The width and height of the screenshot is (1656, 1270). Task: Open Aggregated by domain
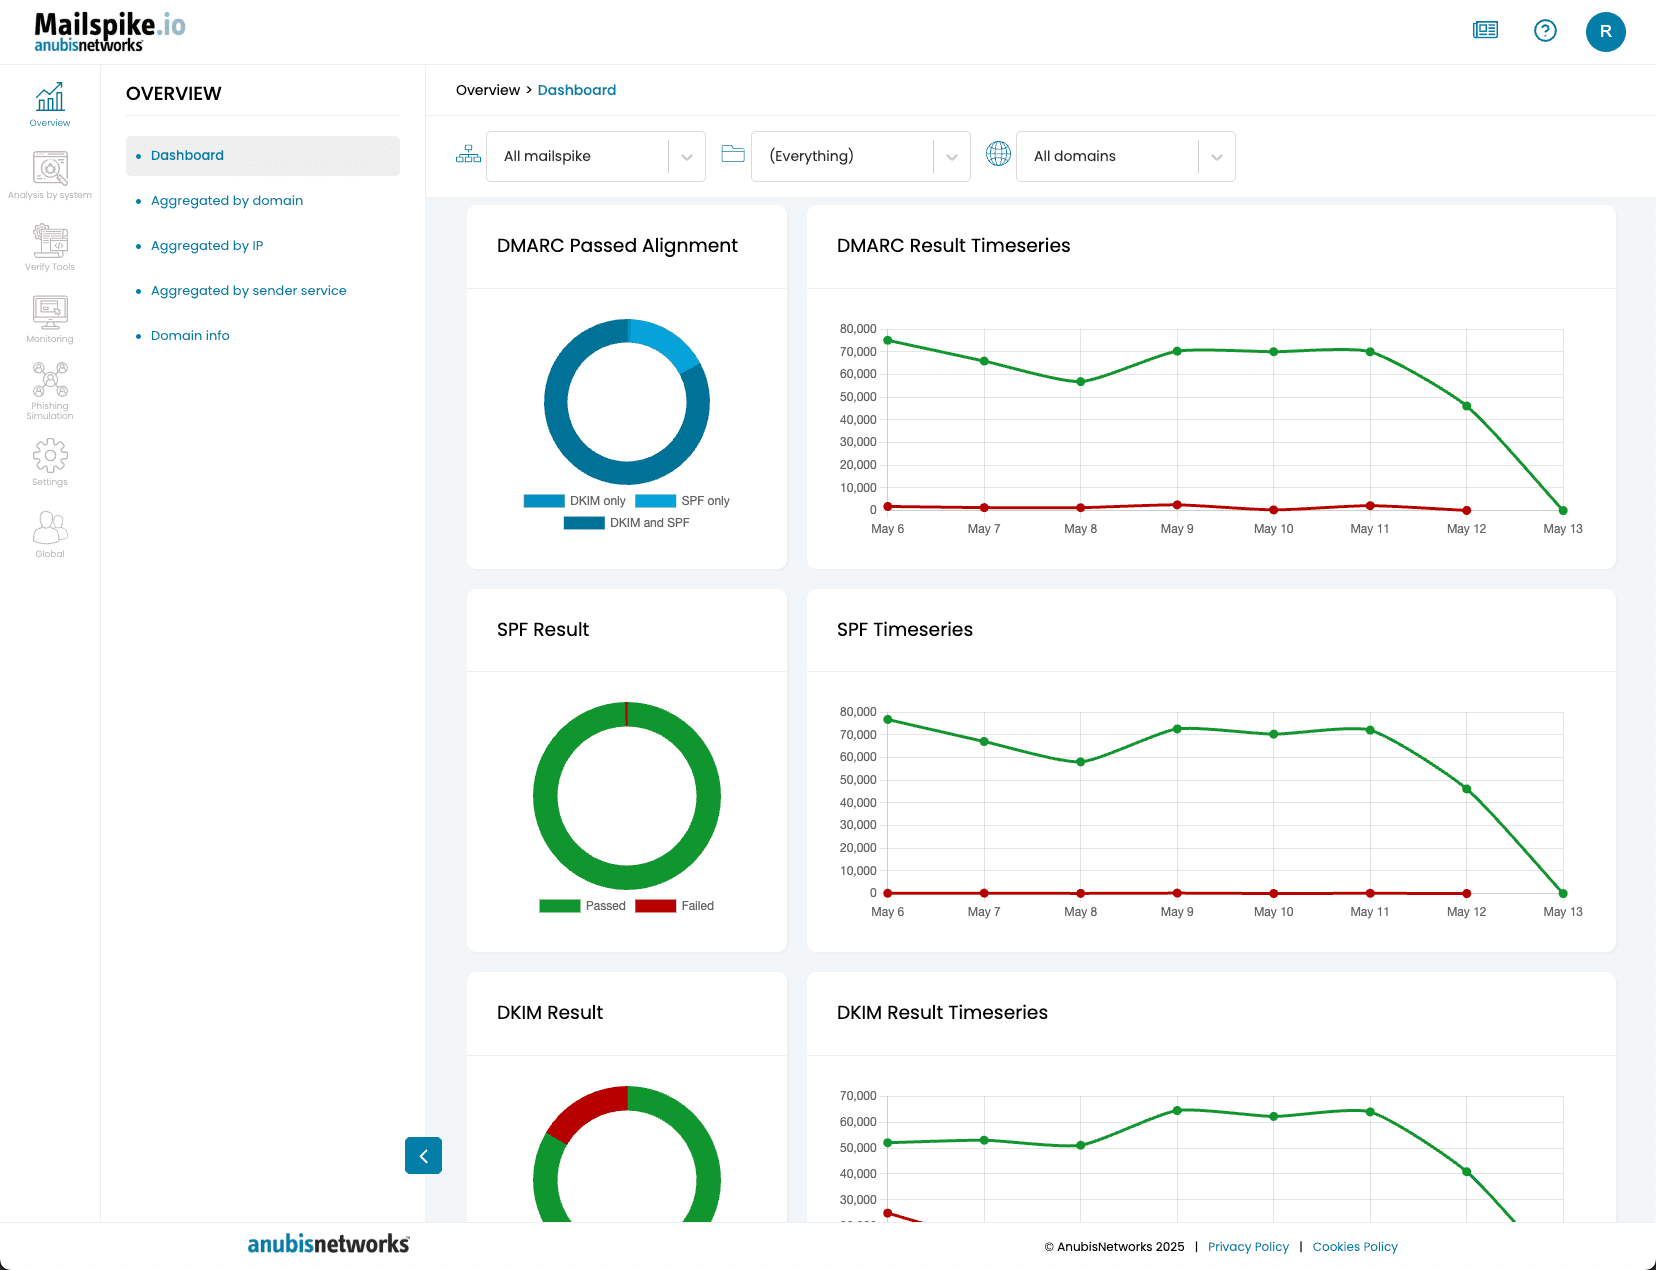click(x=227, y=201)
